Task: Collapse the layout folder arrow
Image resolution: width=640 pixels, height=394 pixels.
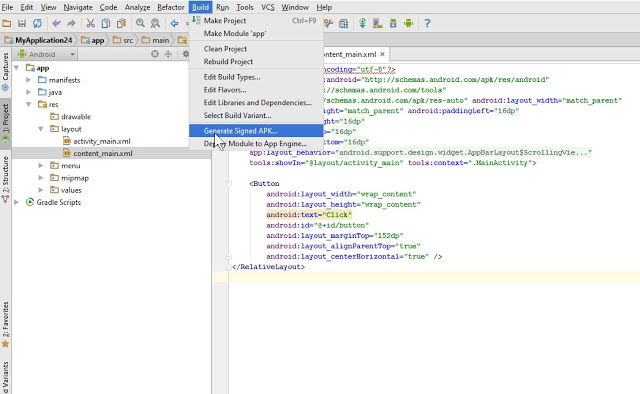Action: click(x=41, y=129)
